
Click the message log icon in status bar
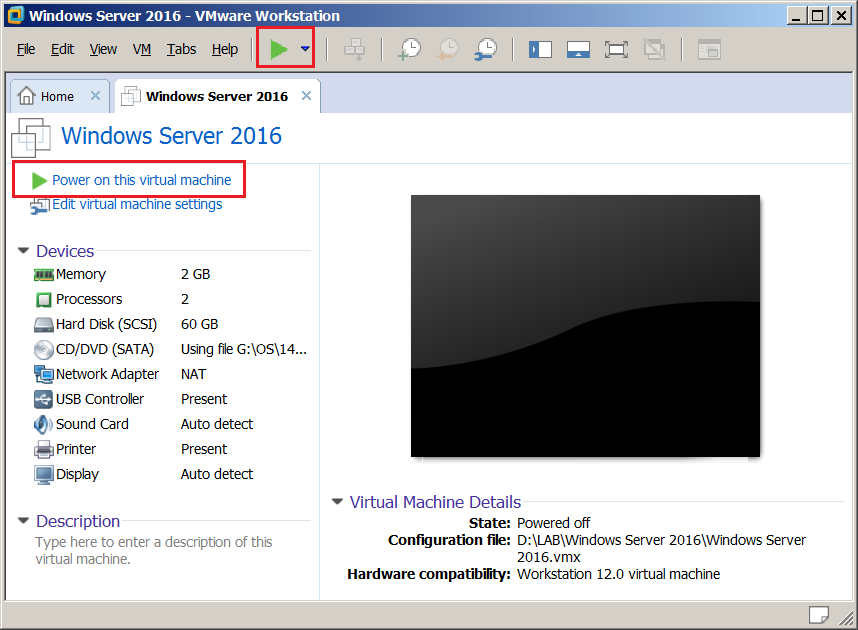pyautogui.click(x=819, y=615)
